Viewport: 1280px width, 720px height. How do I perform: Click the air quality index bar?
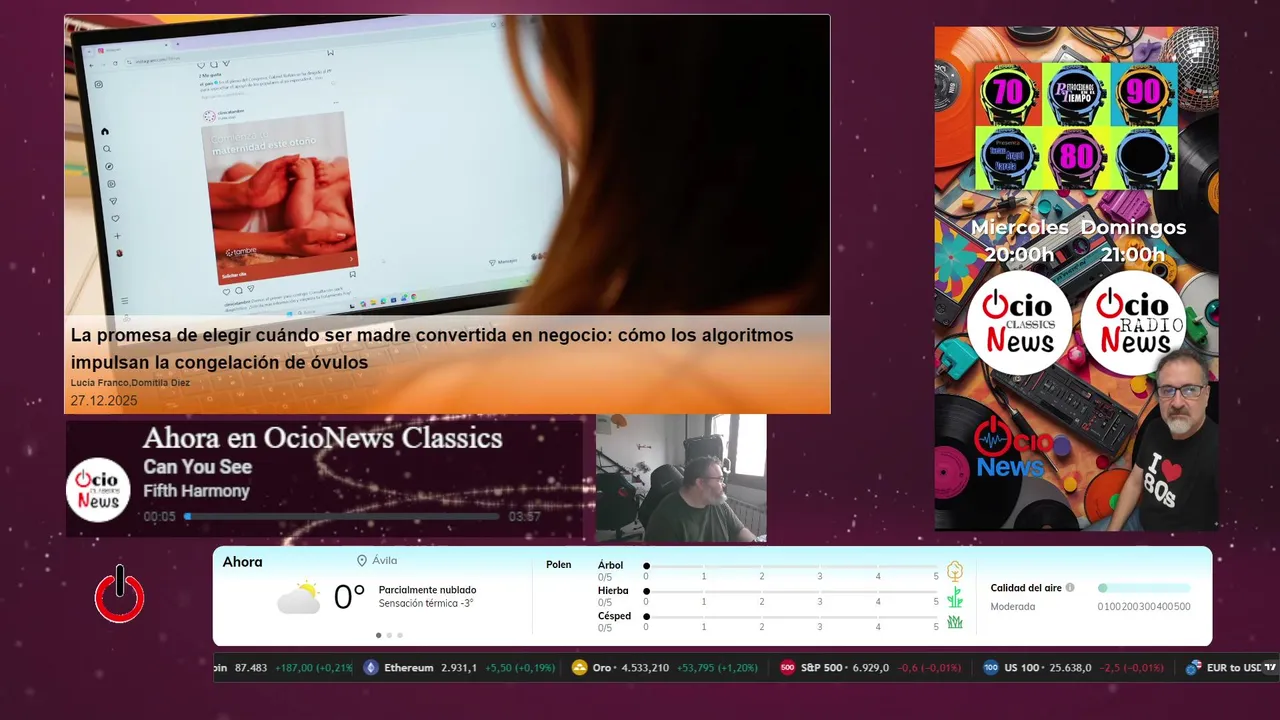click(1144, 588)
